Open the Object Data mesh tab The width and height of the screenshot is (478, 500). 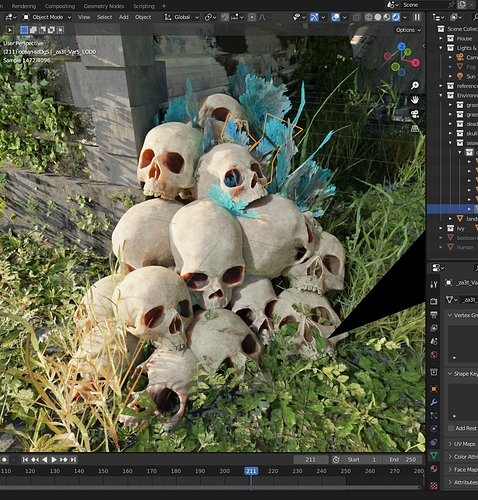tap(434, 455)
